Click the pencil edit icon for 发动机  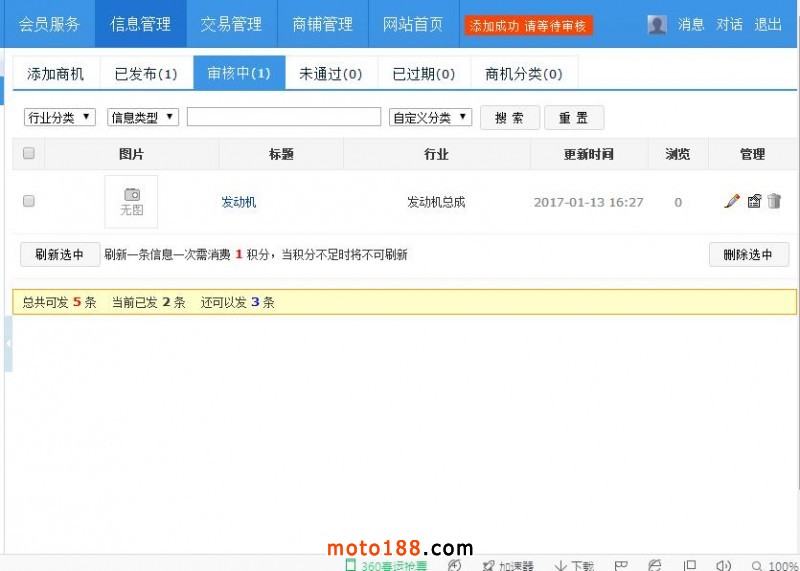click(732, 201)
